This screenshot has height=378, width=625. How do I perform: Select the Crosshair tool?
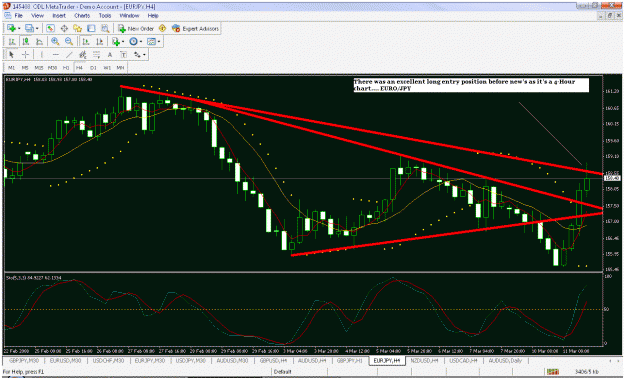click(25, 55)
